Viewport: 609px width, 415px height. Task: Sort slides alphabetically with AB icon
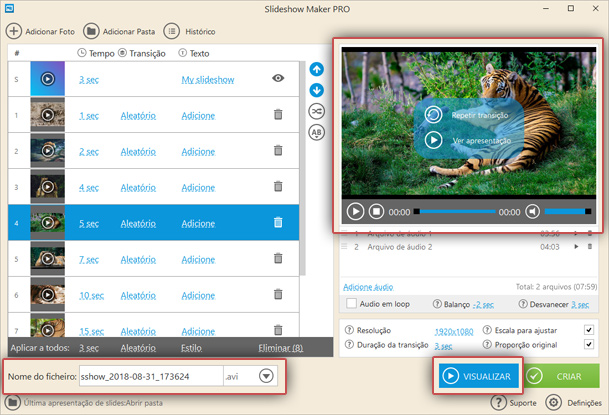click(317, 132)
